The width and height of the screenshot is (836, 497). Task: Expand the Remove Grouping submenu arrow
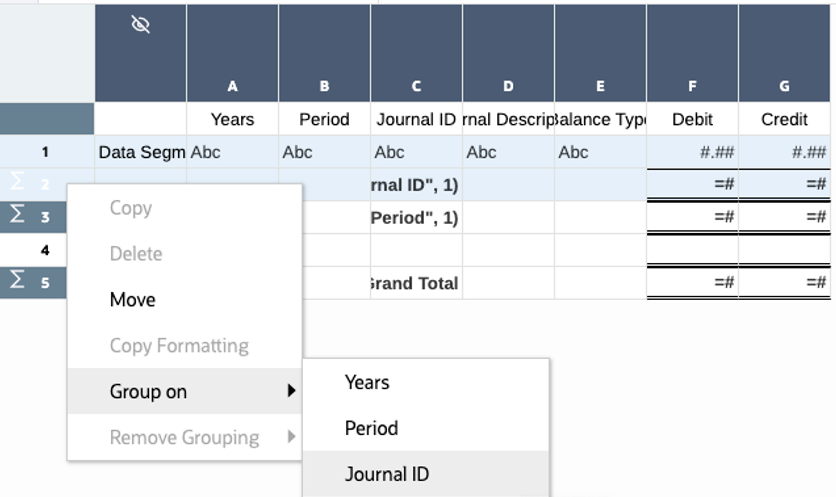click(291, 437)
